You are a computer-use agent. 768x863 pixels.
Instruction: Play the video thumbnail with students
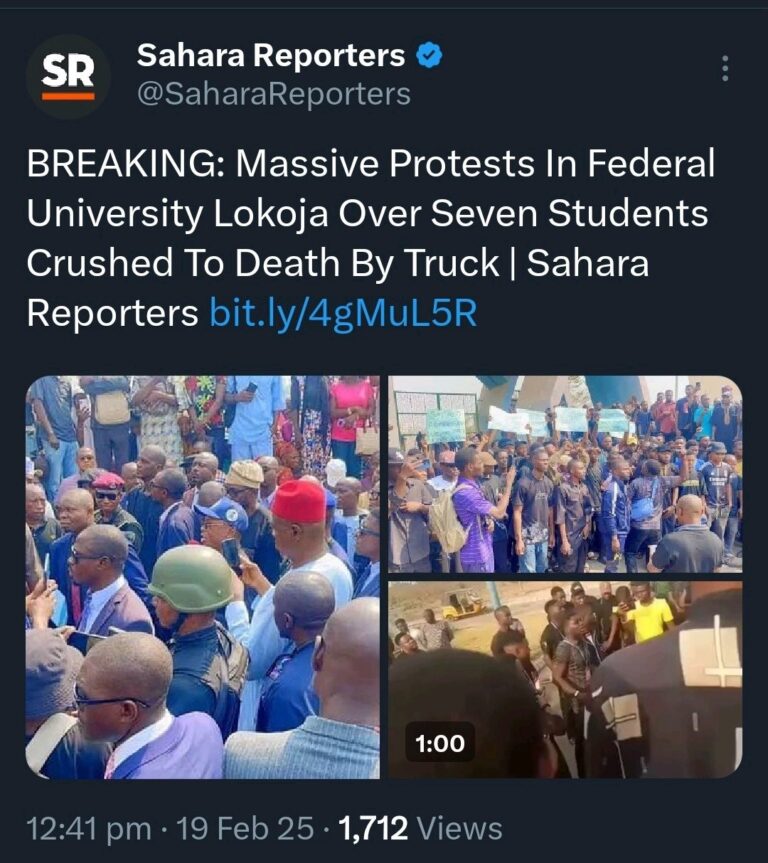click(565, 680)
